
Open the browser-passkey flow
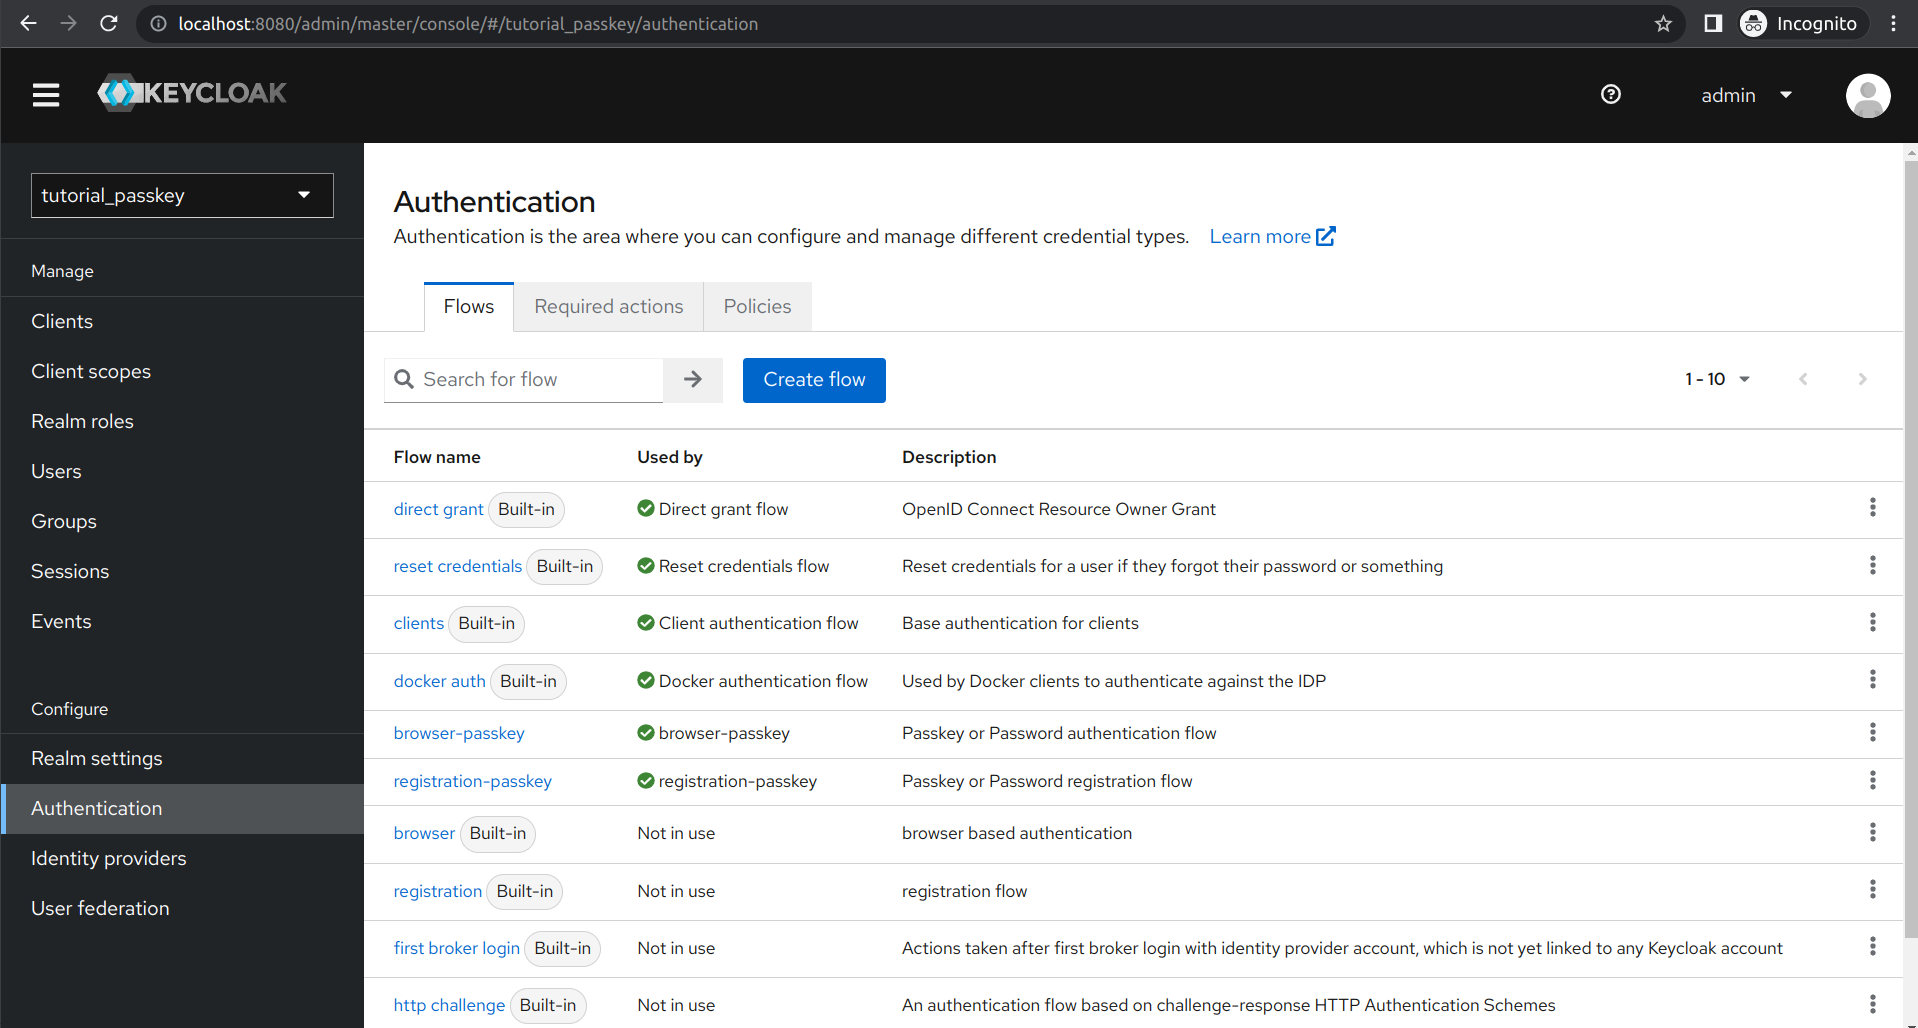(459, 733)
